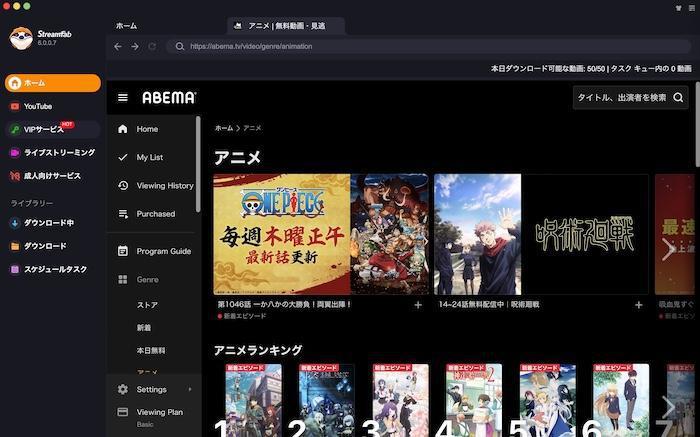This screenshot has height=437, width=700.
Task: Click the Genre grid icon
Action: [123, 279]
